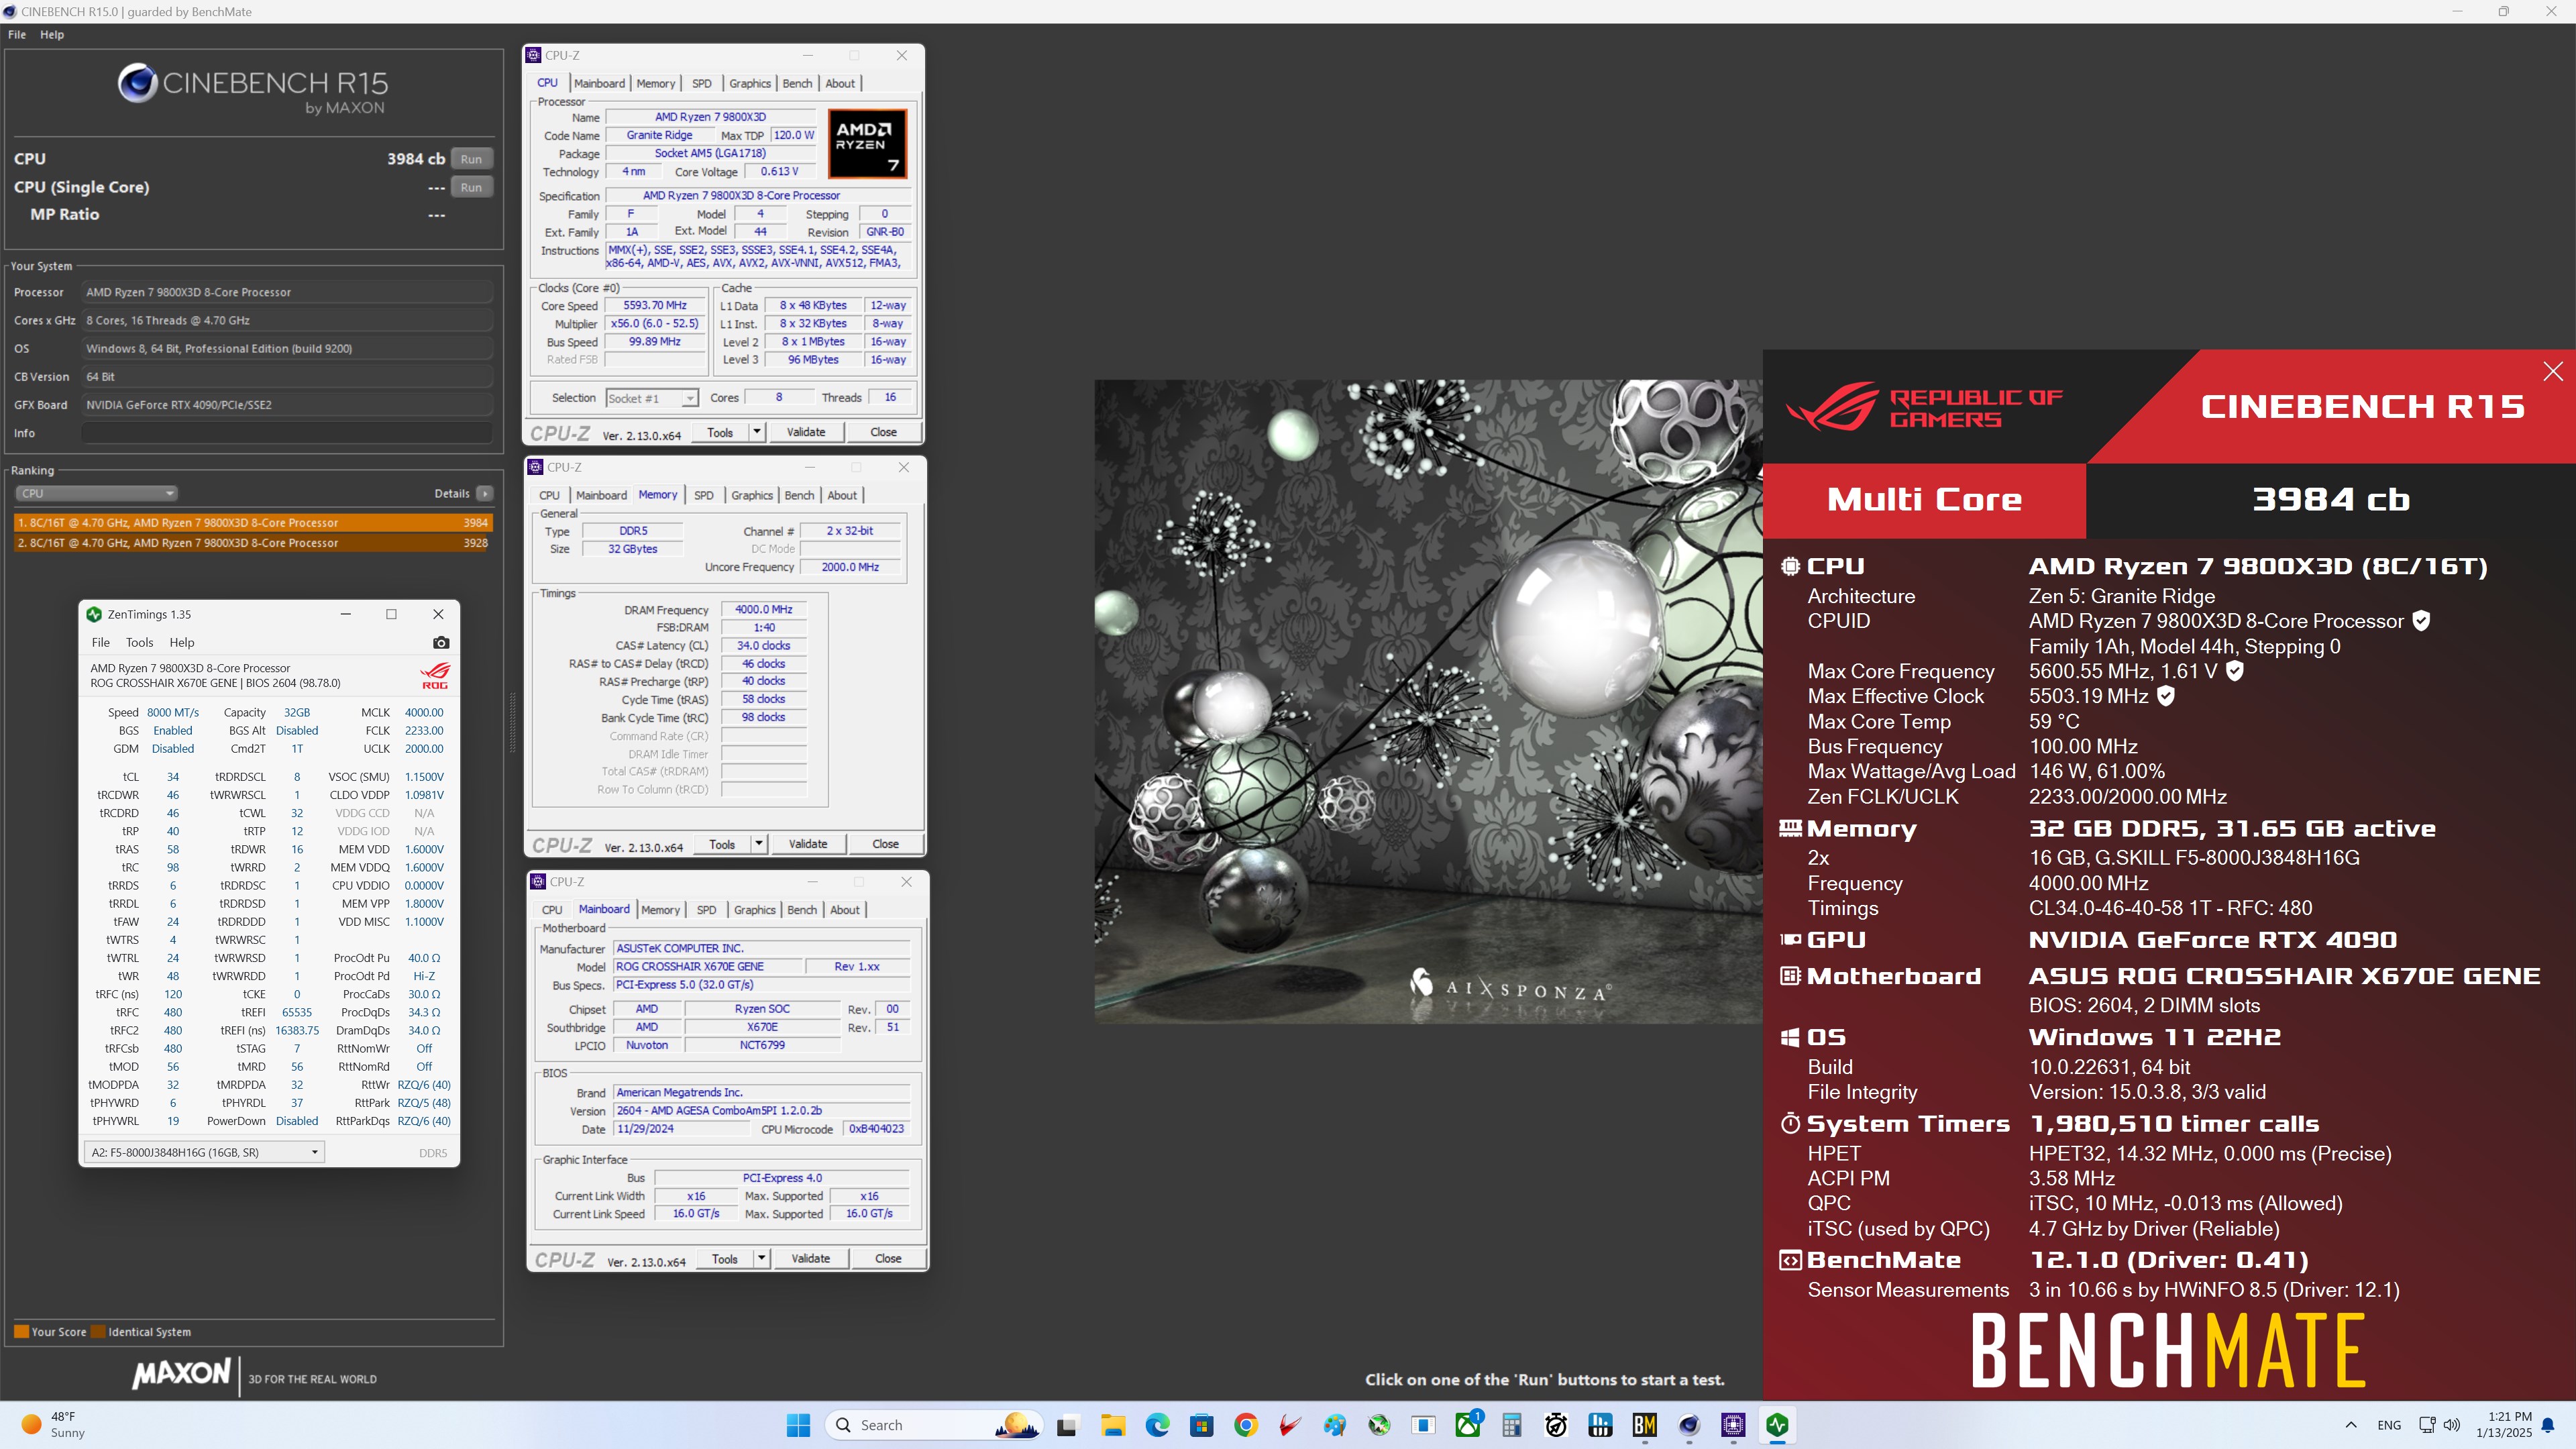Viewport: 2576px width, 1449px height.
Task: Open the weather widget showing 48°F Sunny
Action: coord(52,1425)
